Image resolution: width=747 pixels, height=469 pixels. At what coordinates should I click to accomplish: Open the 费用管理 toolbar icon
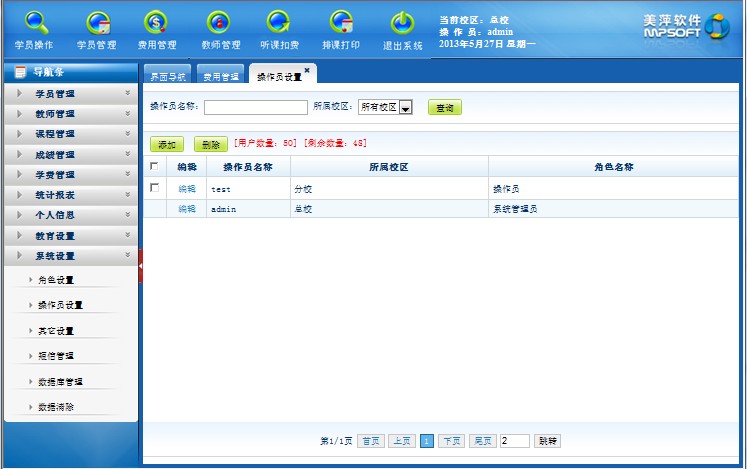(157, 23)
